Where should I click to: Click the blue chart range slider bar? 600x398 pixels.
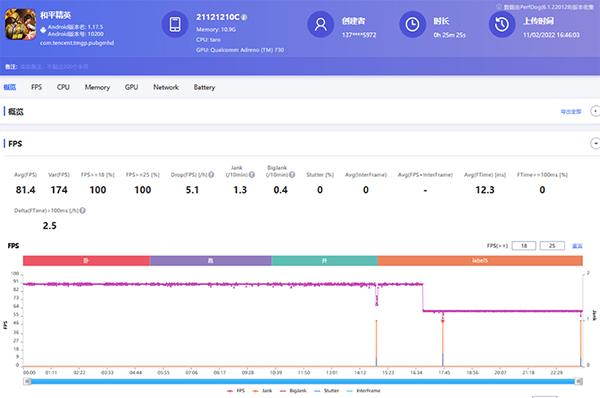303,381
